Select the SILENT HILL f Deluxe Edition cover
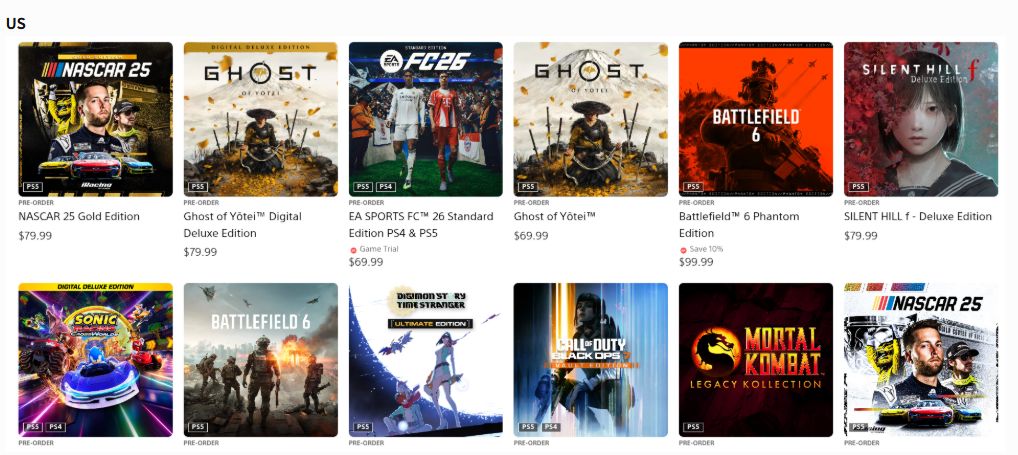This screenshot has height=455, width=1018. pos(921,119)
